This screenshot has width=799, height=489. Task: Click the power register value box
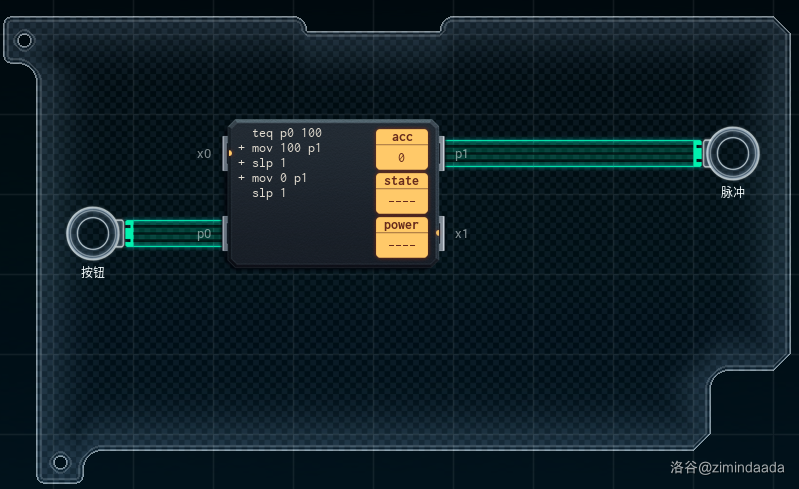pyautogui.click(x=401, y=245)
